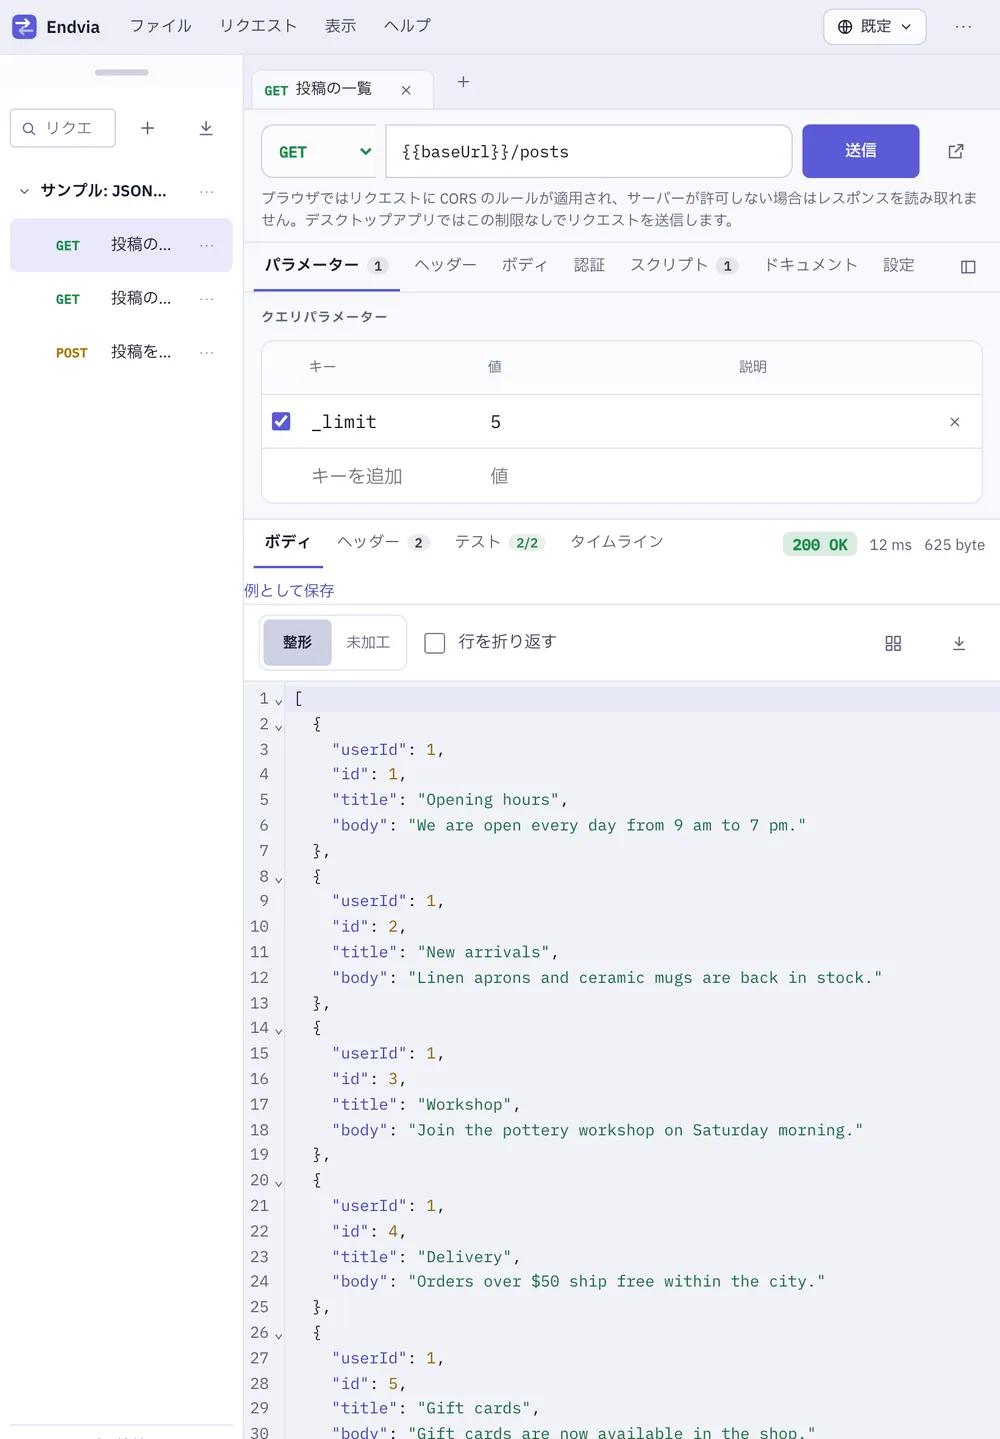
Task: Switch to the response ボディ tab
Action: [x=288, y=542]
